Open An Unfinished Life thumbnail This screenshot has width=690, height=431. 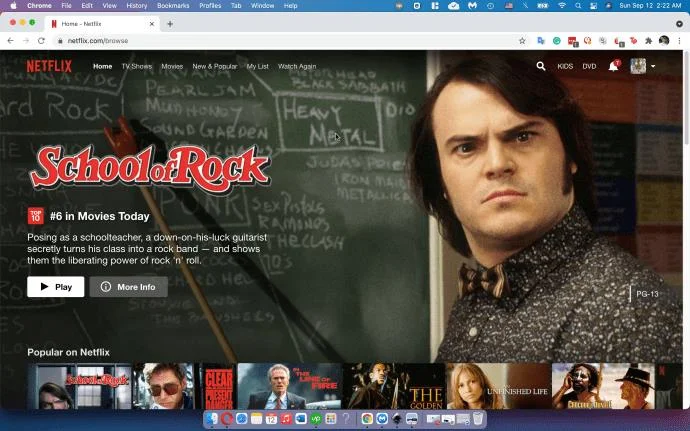(x=499, y=386)
